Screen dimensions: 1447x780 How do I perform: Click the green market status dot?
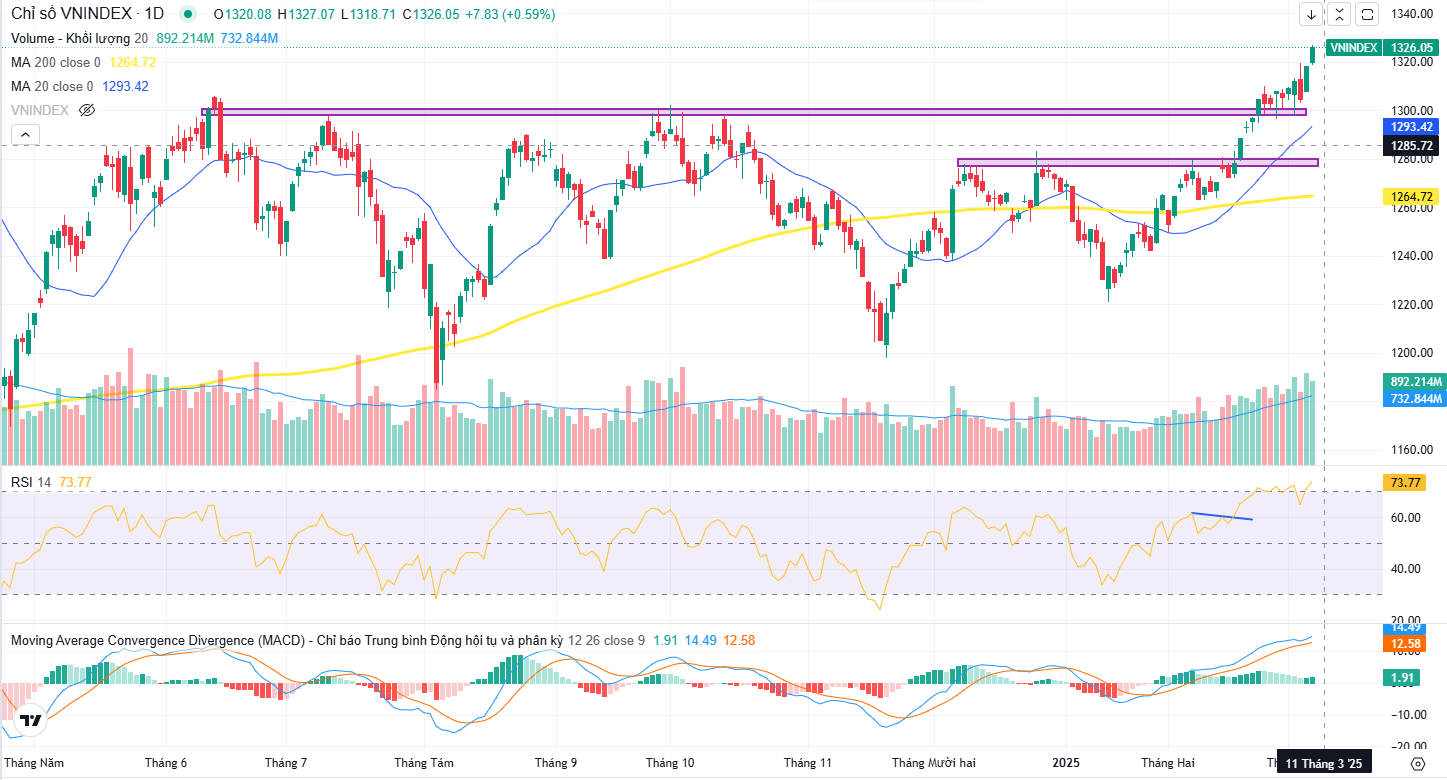click(x=188, y=14)
